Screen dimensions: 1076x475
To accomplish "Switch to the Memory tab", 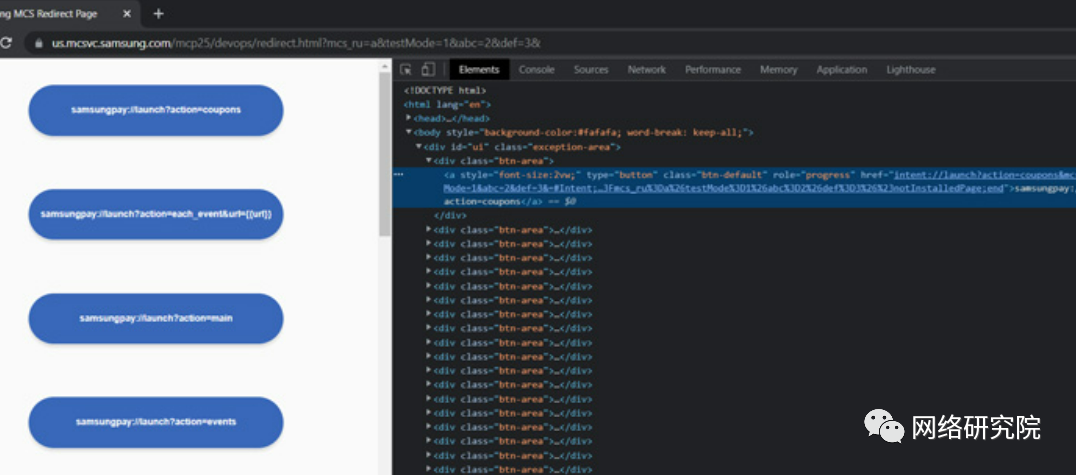I will click(778, 69).
